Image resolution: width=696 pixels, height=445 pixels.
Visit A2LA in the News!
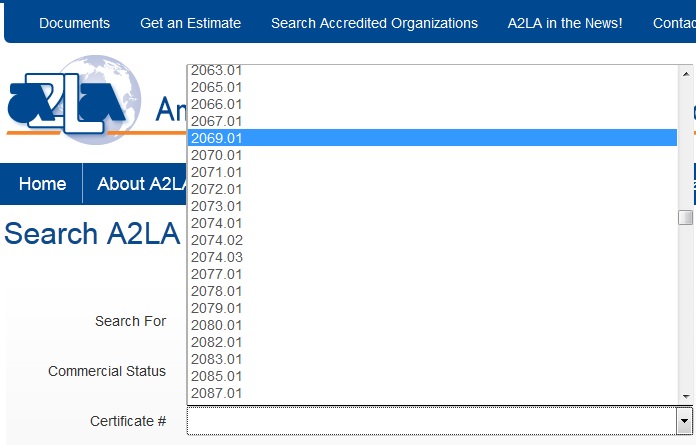[x=565, y=23]
